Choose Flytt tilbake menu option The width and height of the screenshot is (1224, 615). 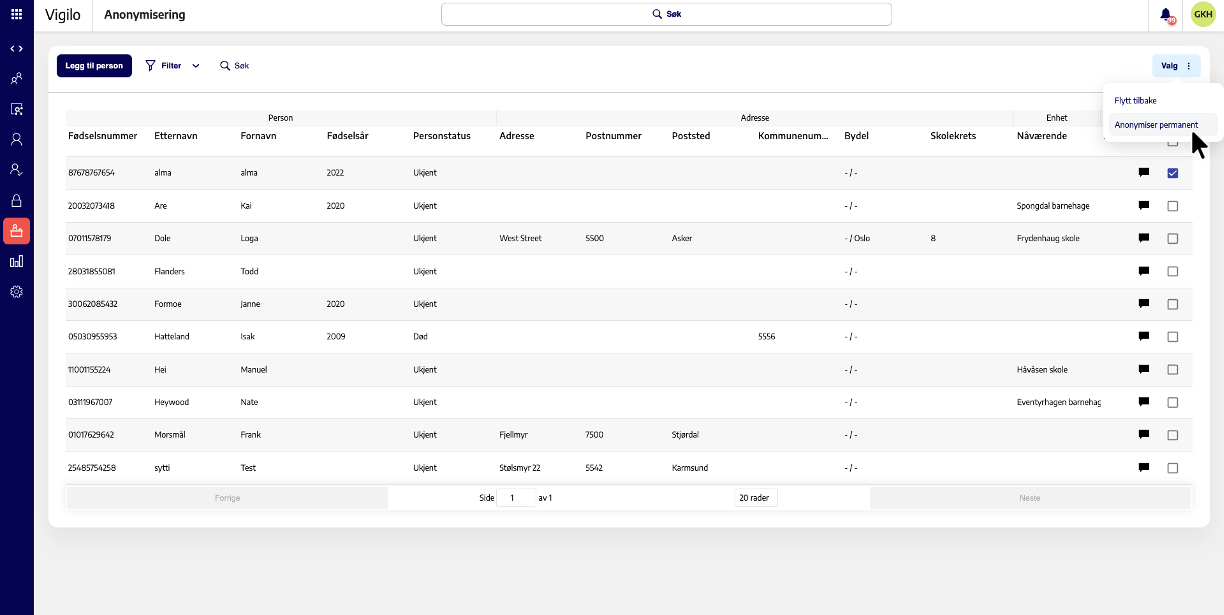[x=1135, y=100]
